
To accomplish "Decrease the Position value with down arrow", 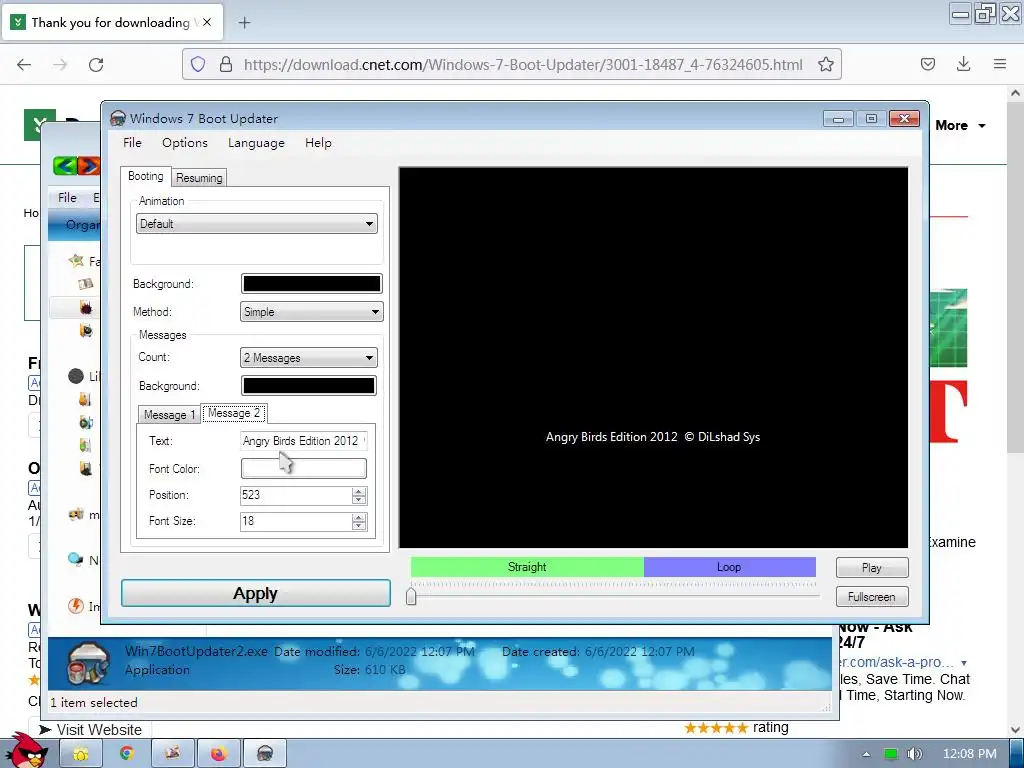I will [359, 500].
